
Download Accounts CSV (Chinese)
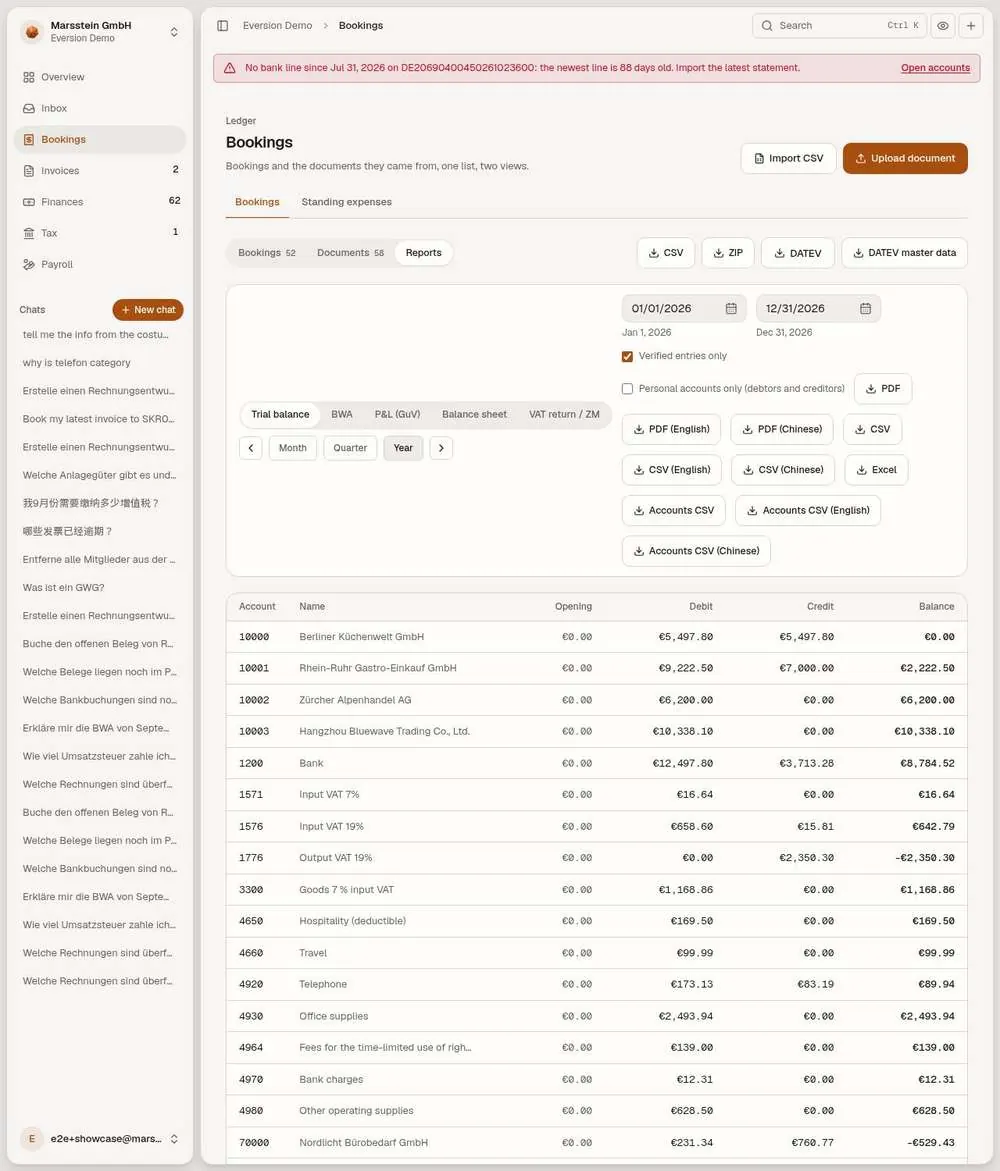696,551
